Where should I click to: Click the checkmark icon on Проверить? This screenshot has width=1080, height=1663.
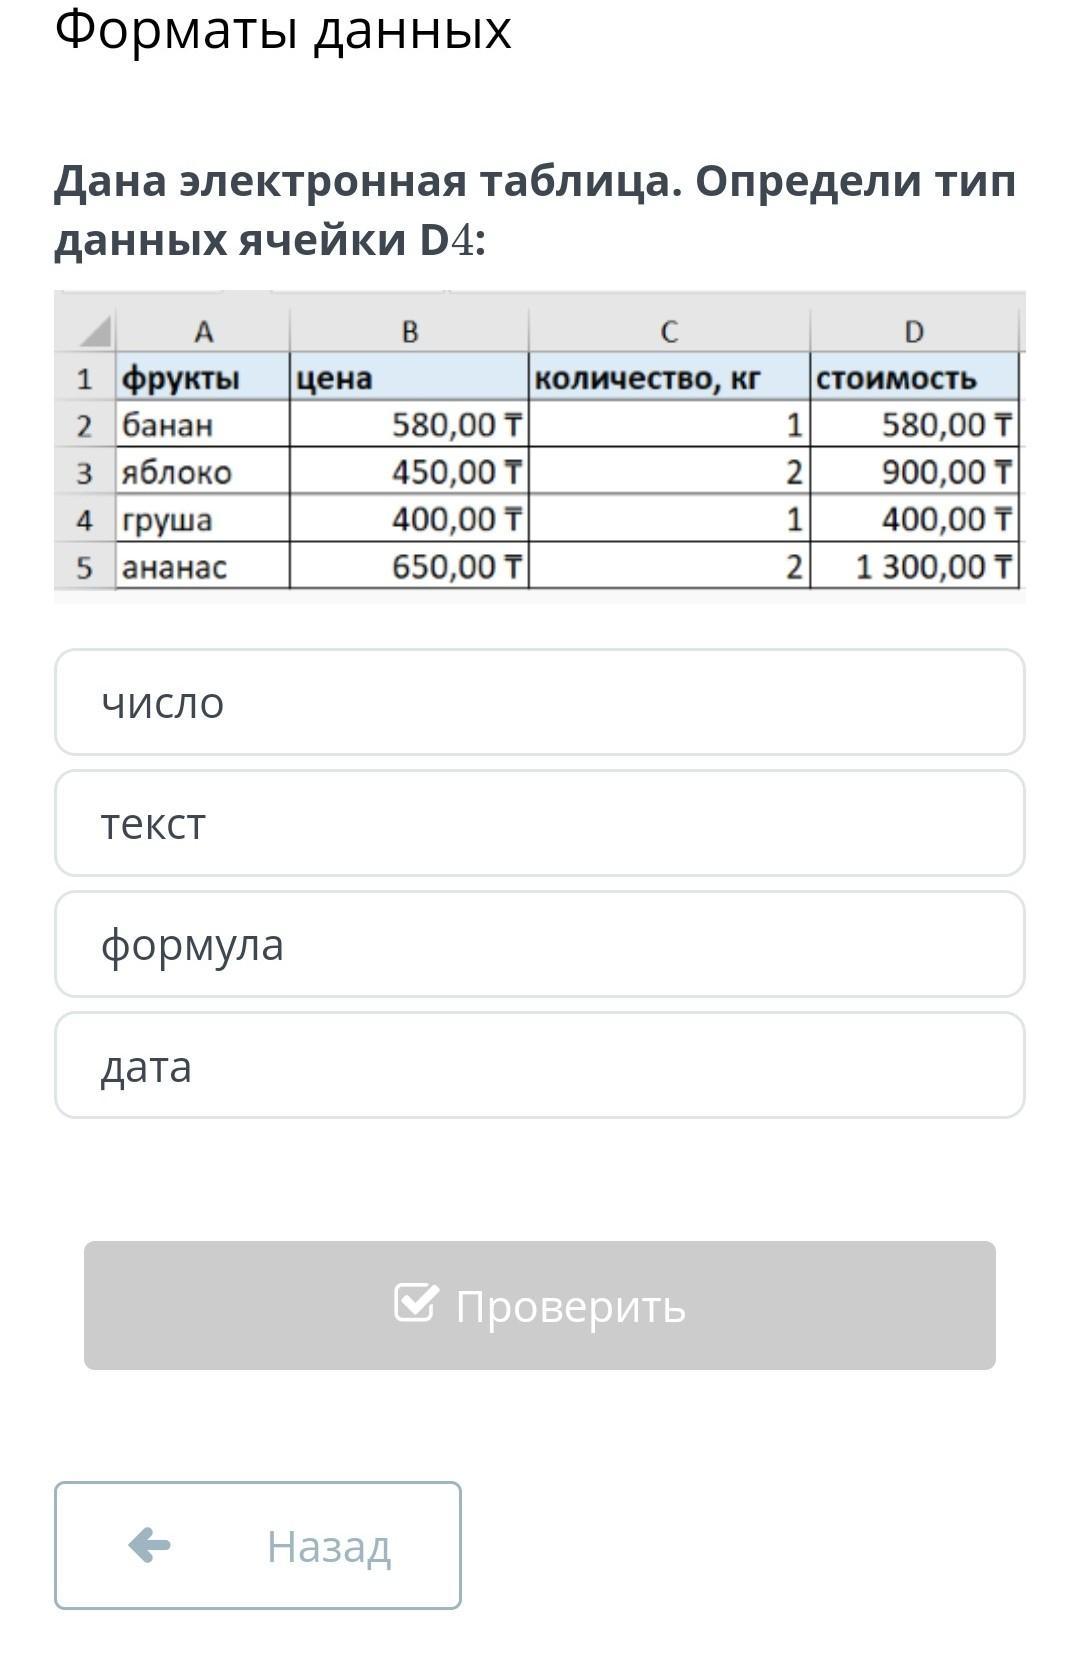[x=416, y=1302]
